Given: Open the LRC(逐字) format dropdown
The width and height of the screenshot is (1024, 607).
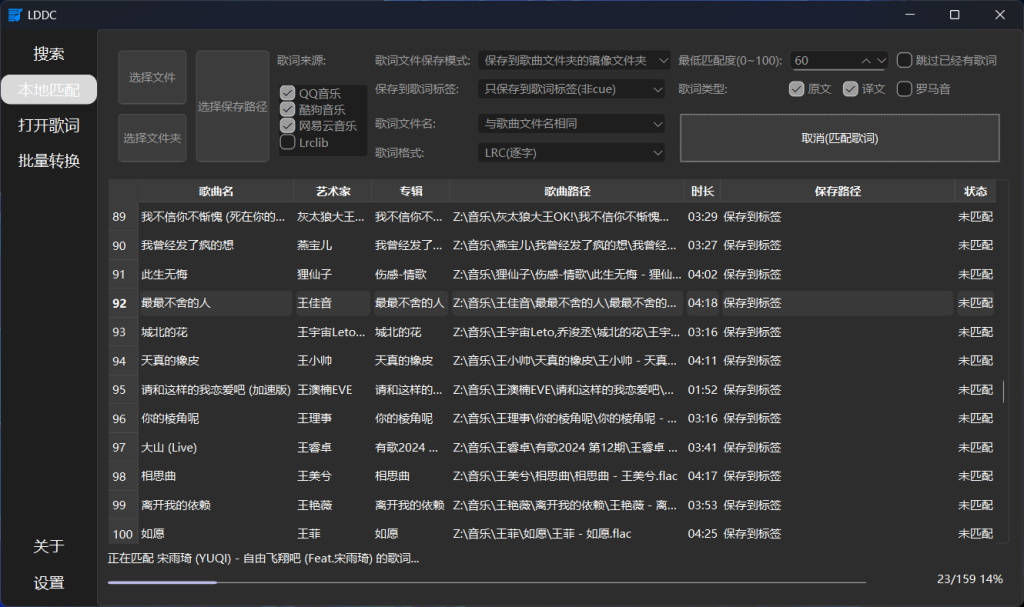Looking at the screenshot, I should point(570,152).
